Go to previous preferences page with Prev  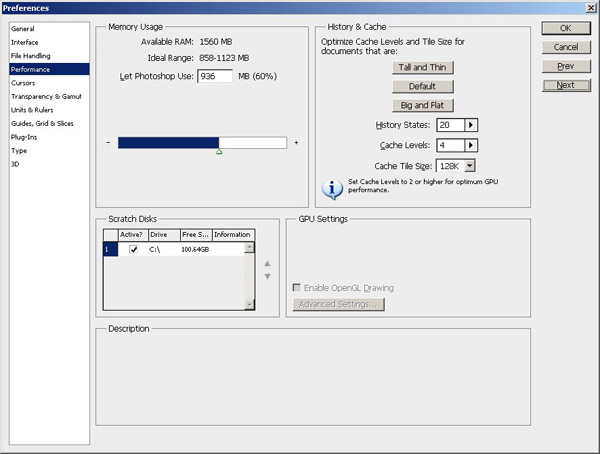566,66
